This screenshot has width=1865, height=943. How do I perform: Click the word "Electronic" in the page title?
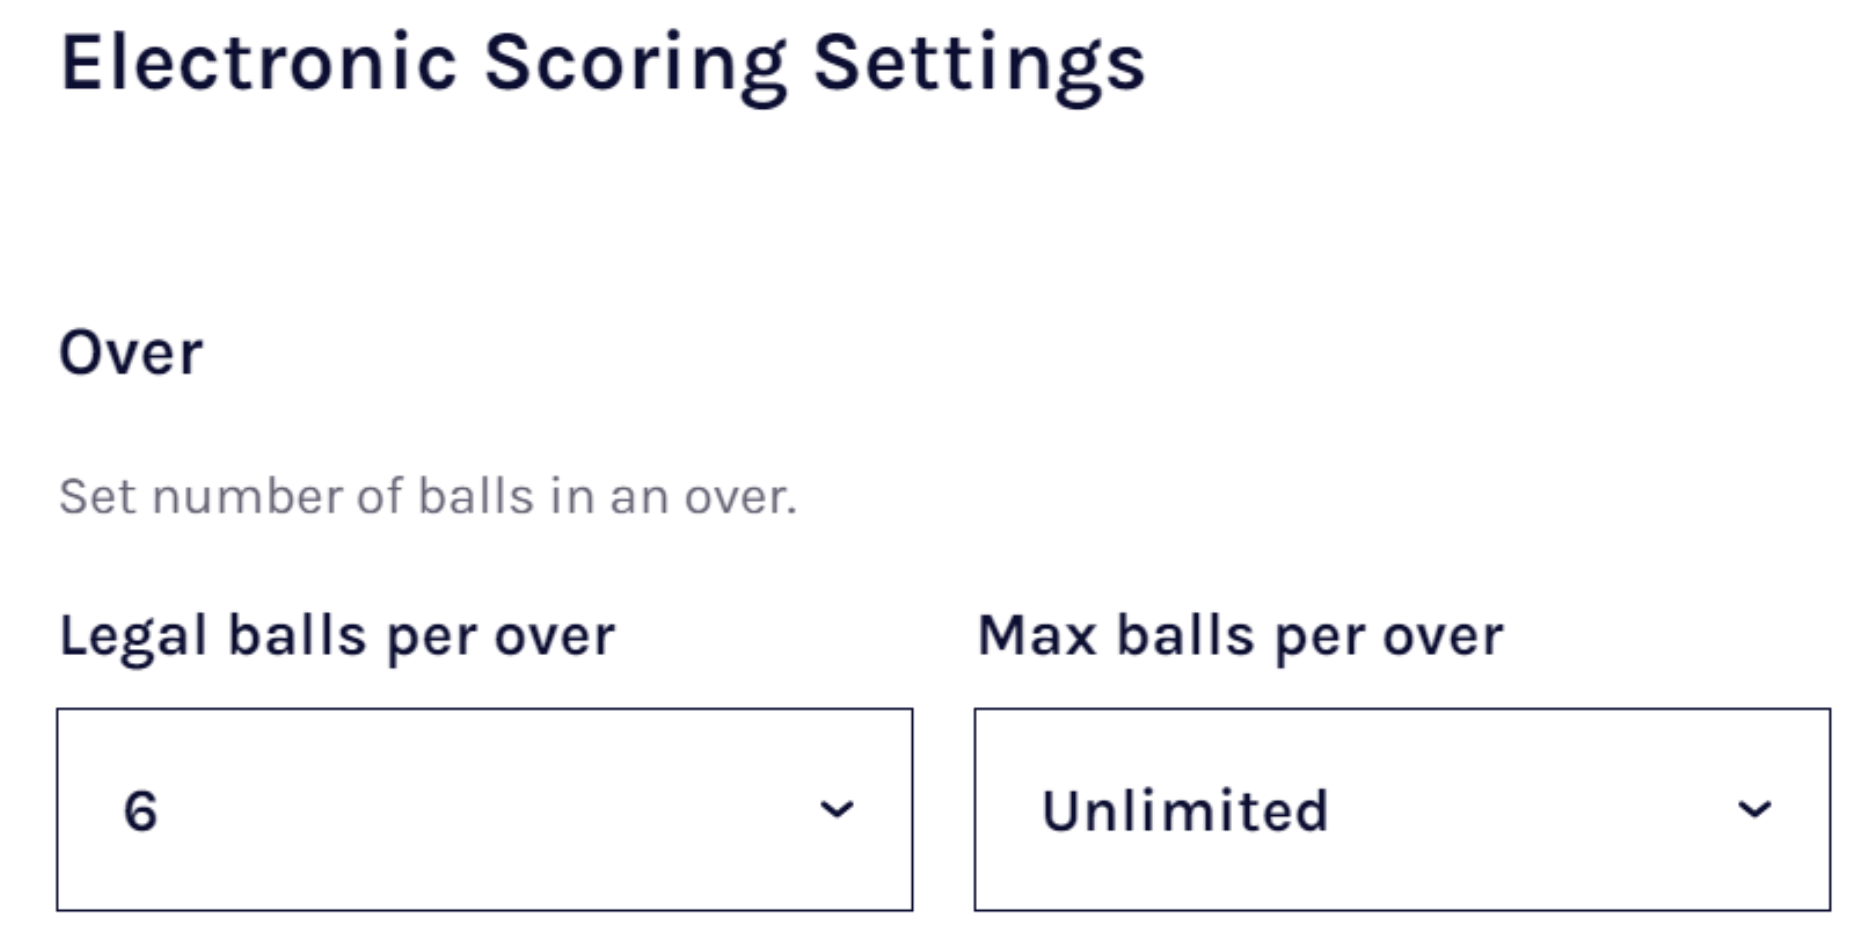(259, 64)
